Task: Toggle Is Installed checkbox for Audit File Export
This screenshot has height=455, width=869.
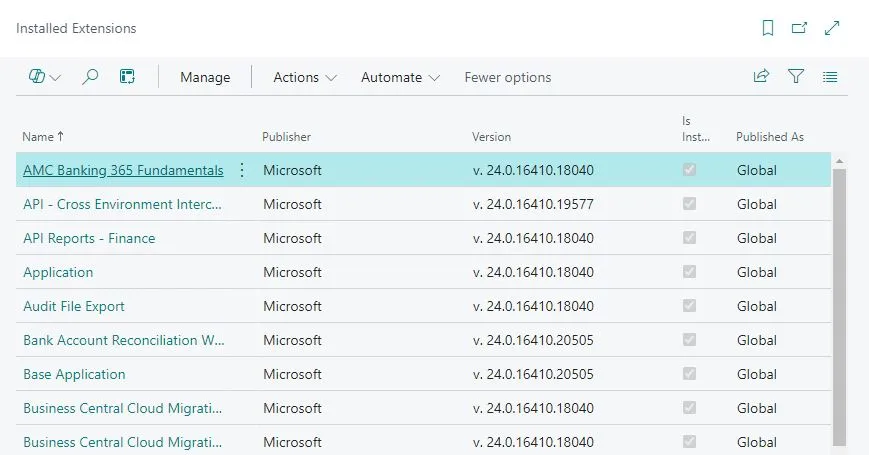Action: [x=689, y=305]
